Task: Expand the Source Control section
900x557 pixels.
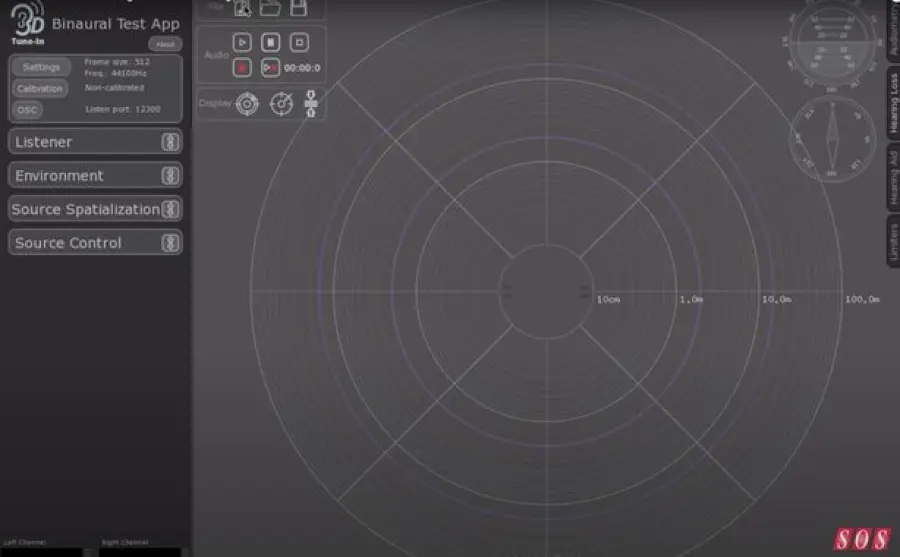Action: pos(95,243)
